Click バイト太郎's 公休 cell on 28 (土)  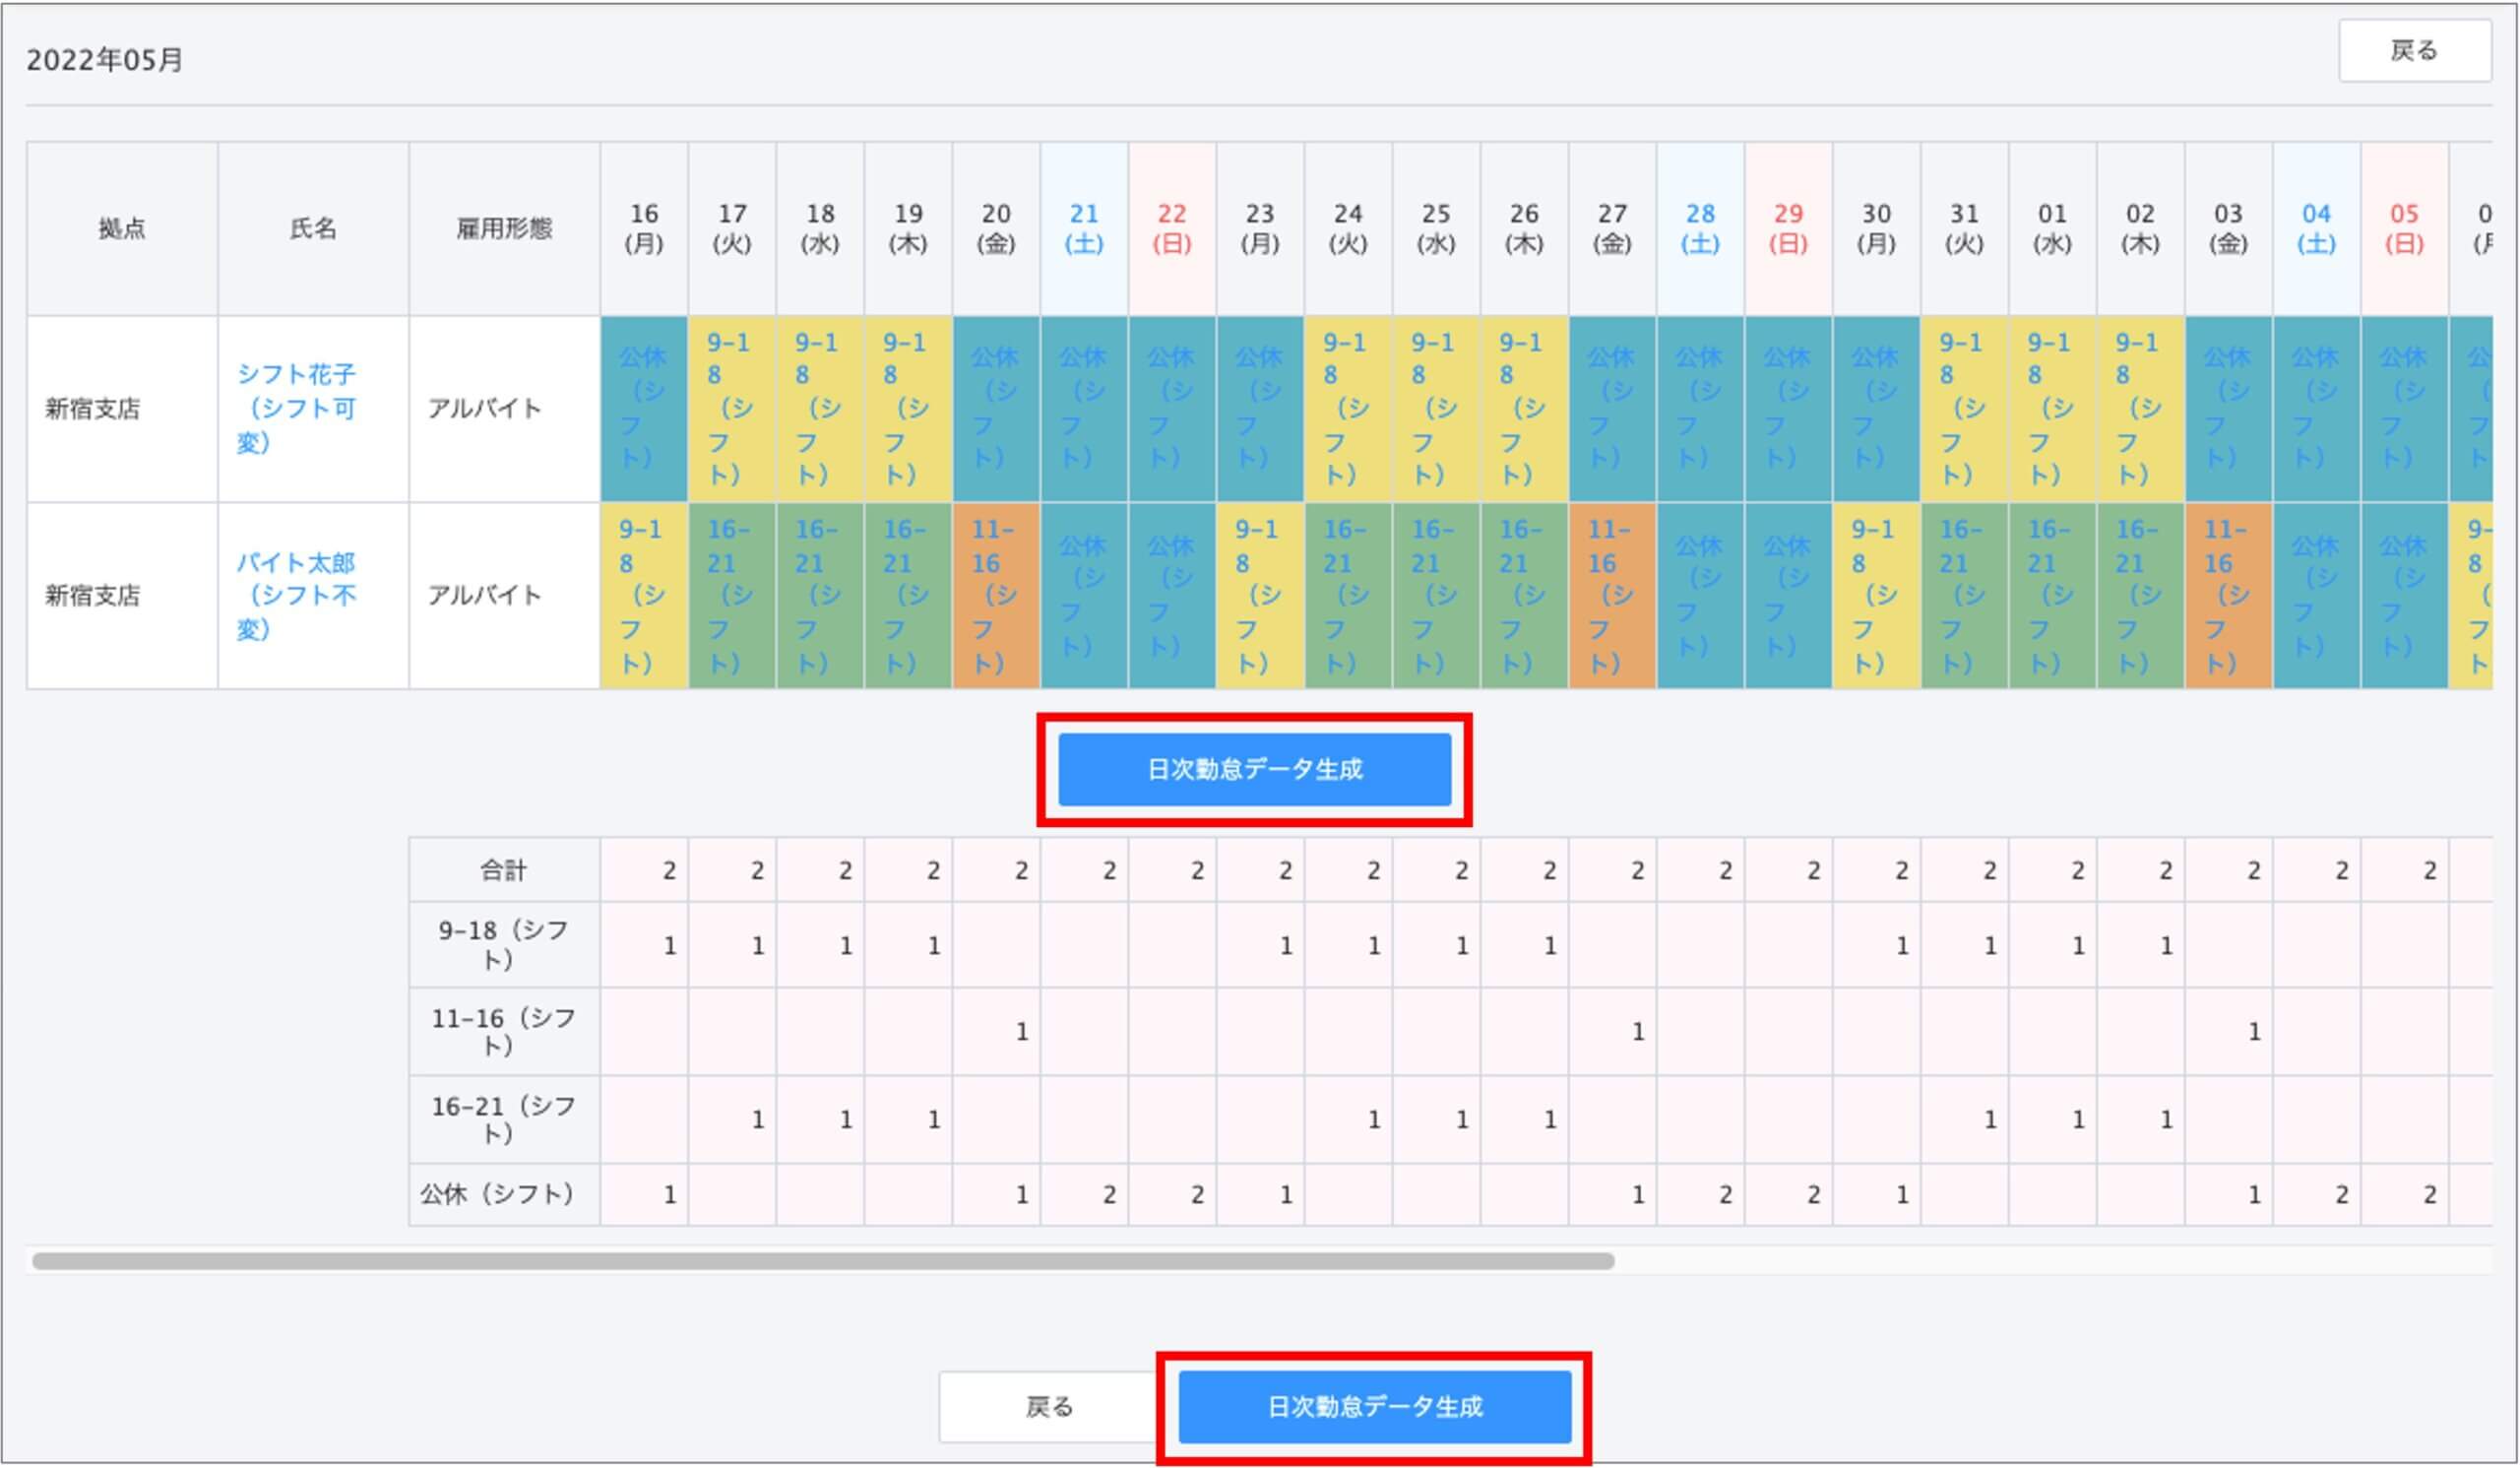pyautogui.click(x=1699, y=595)
